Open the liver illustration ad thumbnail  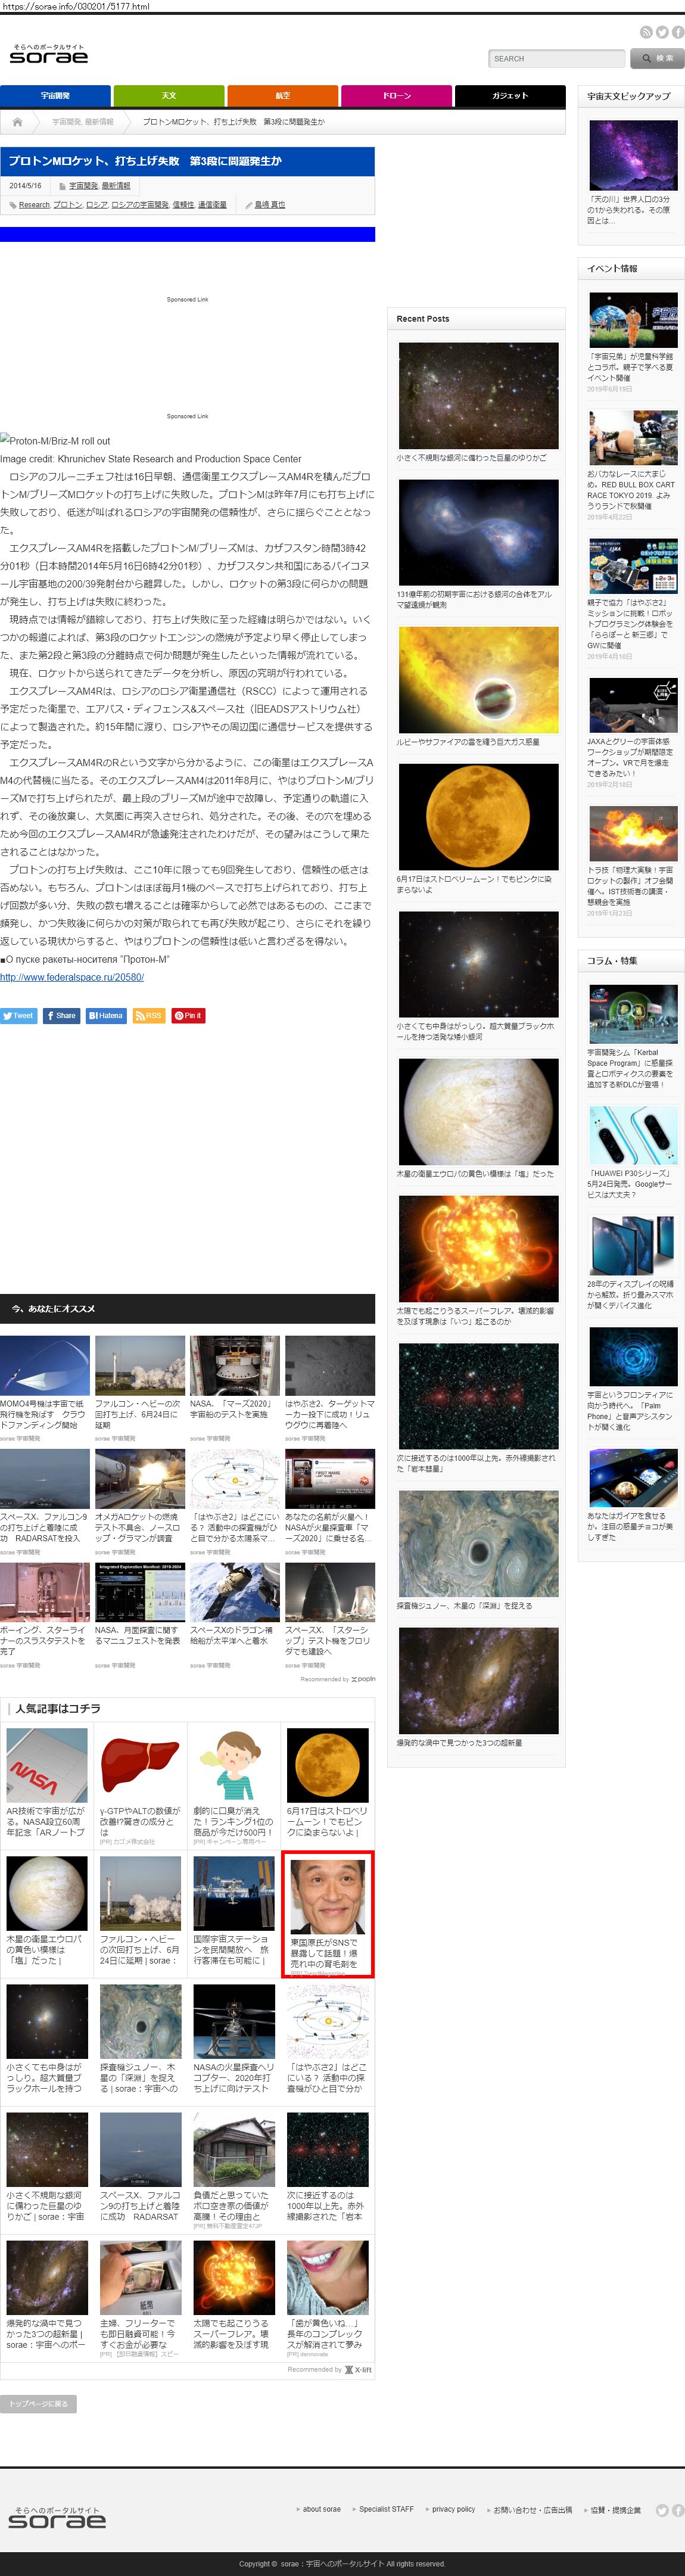coord(140,1766)
